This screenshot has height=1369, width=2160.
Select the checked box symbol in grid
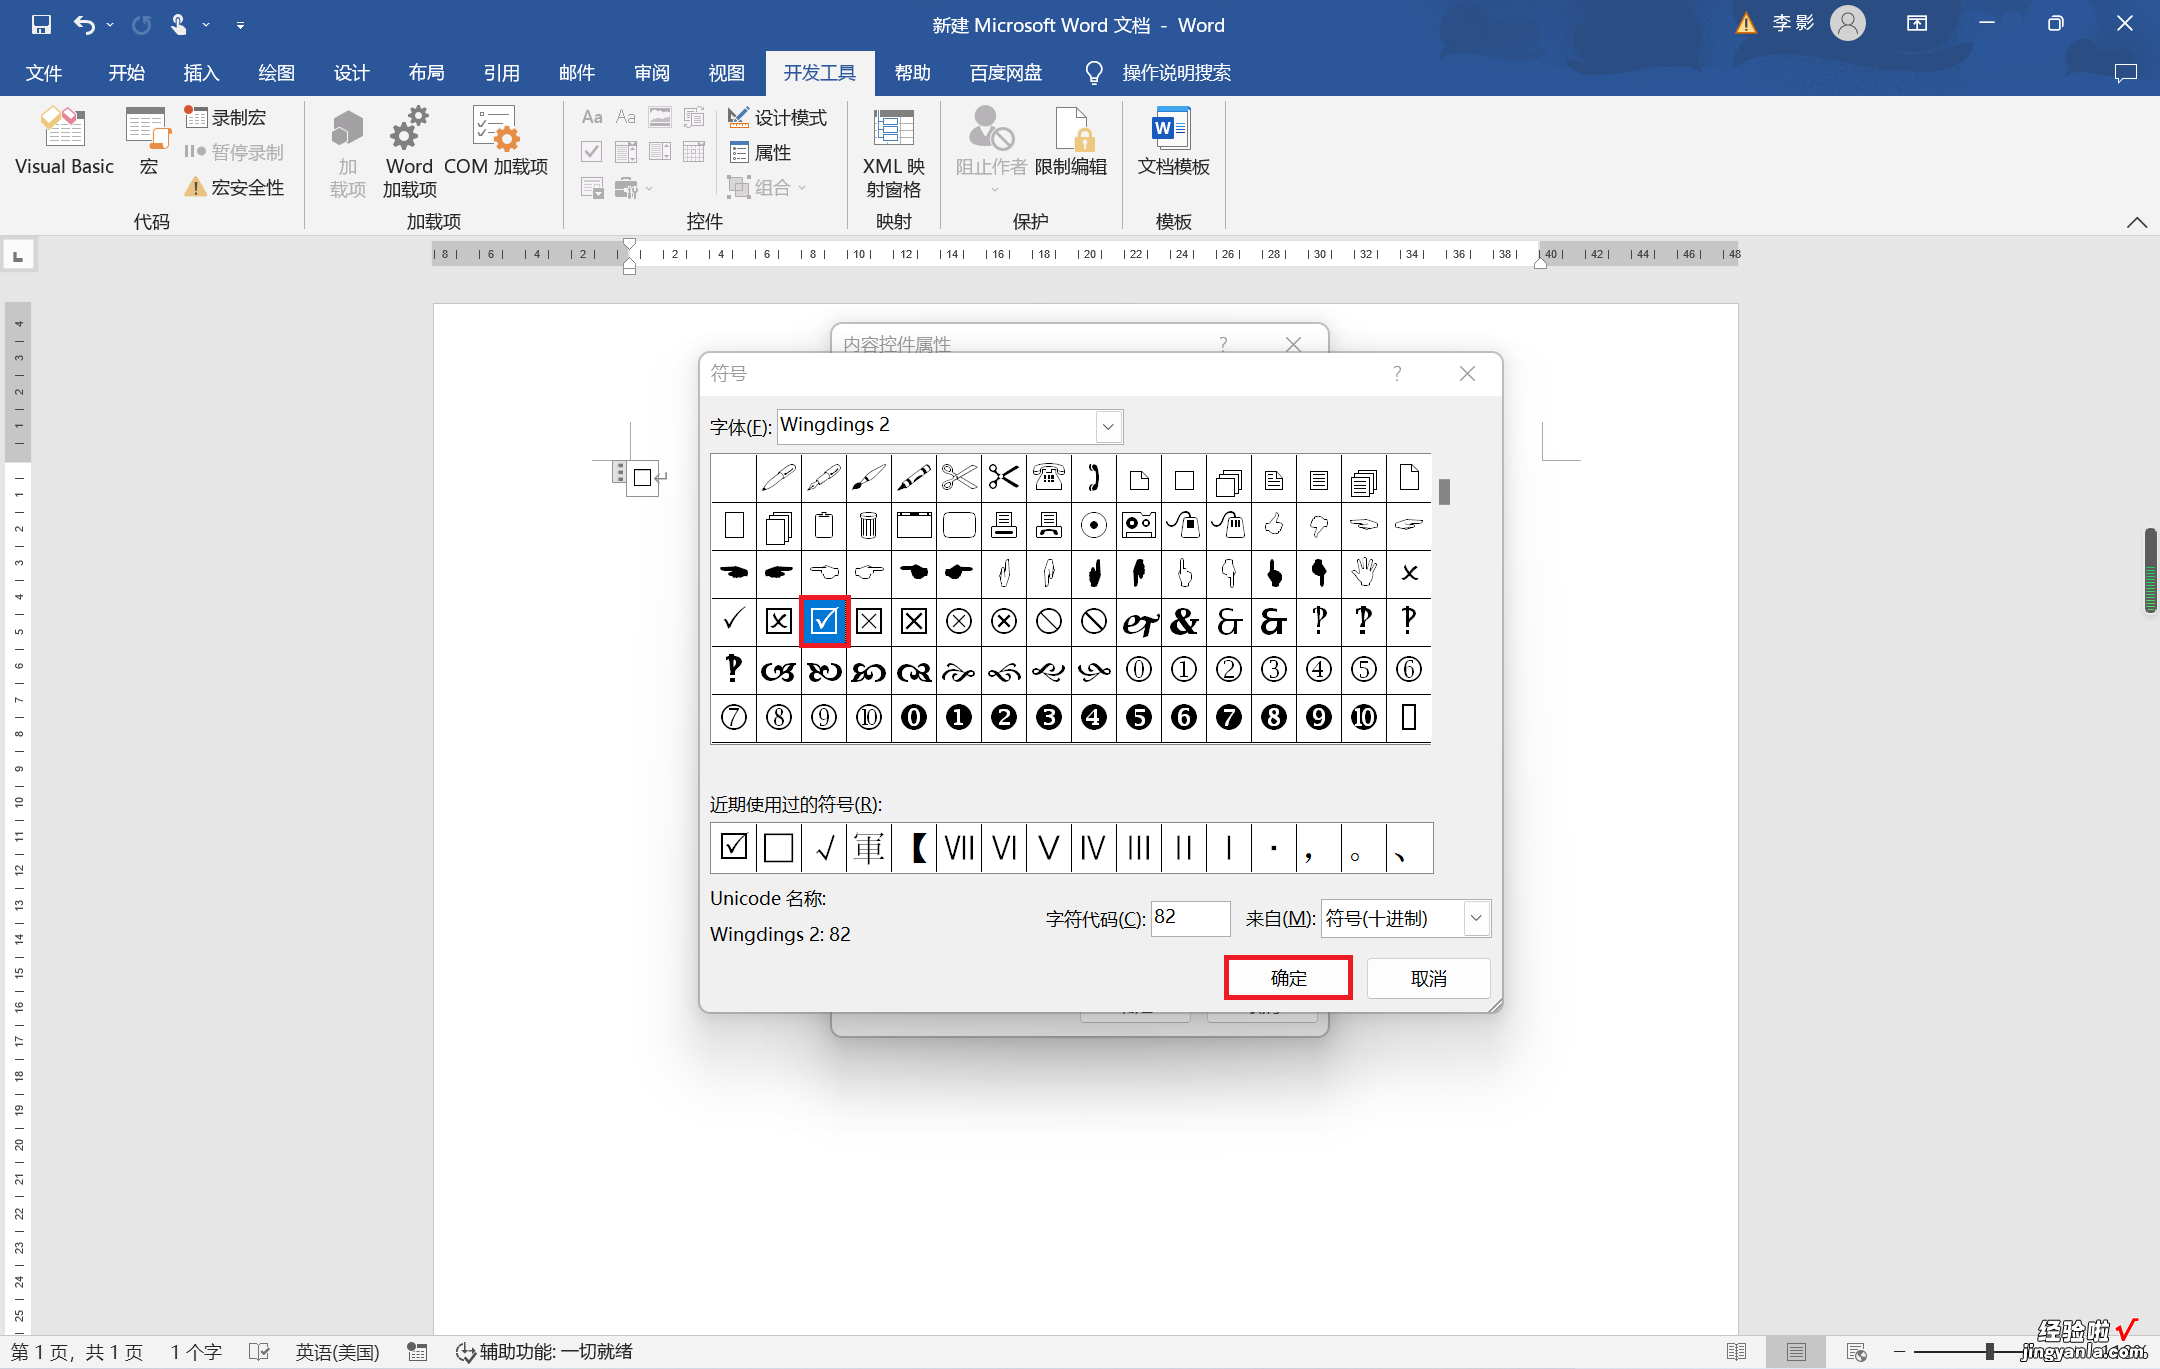(x=824, y=621)
